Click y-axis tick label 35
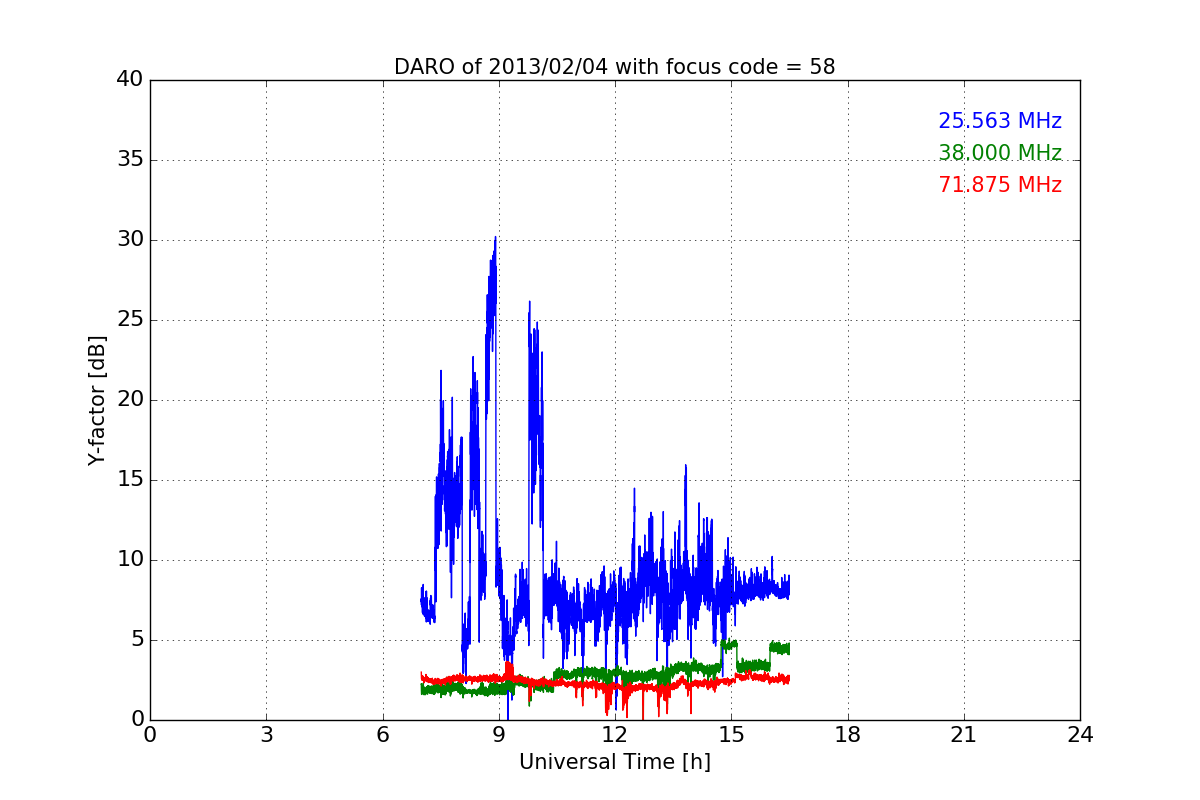1200x800 pixels. coord(130,160)
